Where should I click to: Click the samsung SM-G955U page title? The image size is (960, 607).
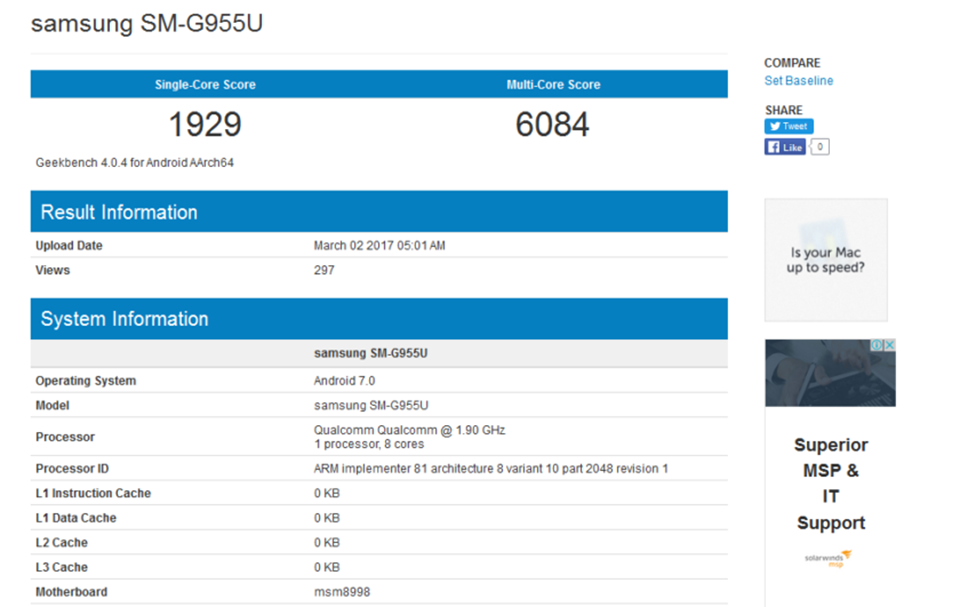coord(147,23)
